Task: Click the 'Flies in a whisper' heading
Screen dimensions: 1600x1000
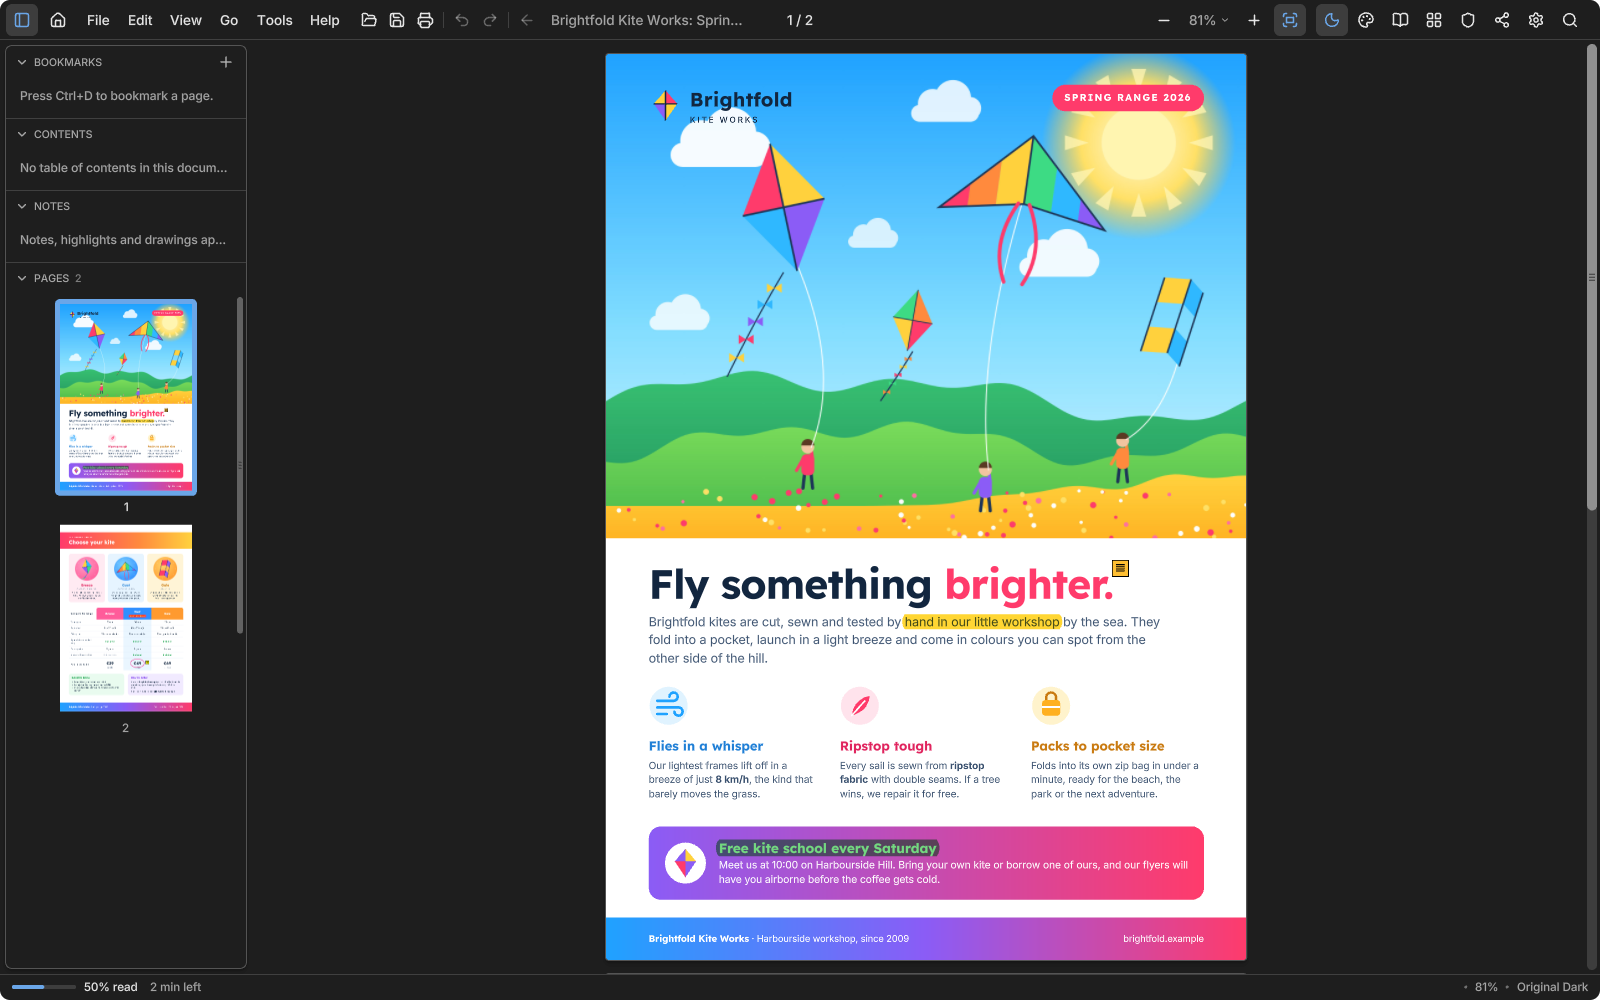Action: [705, 746]
